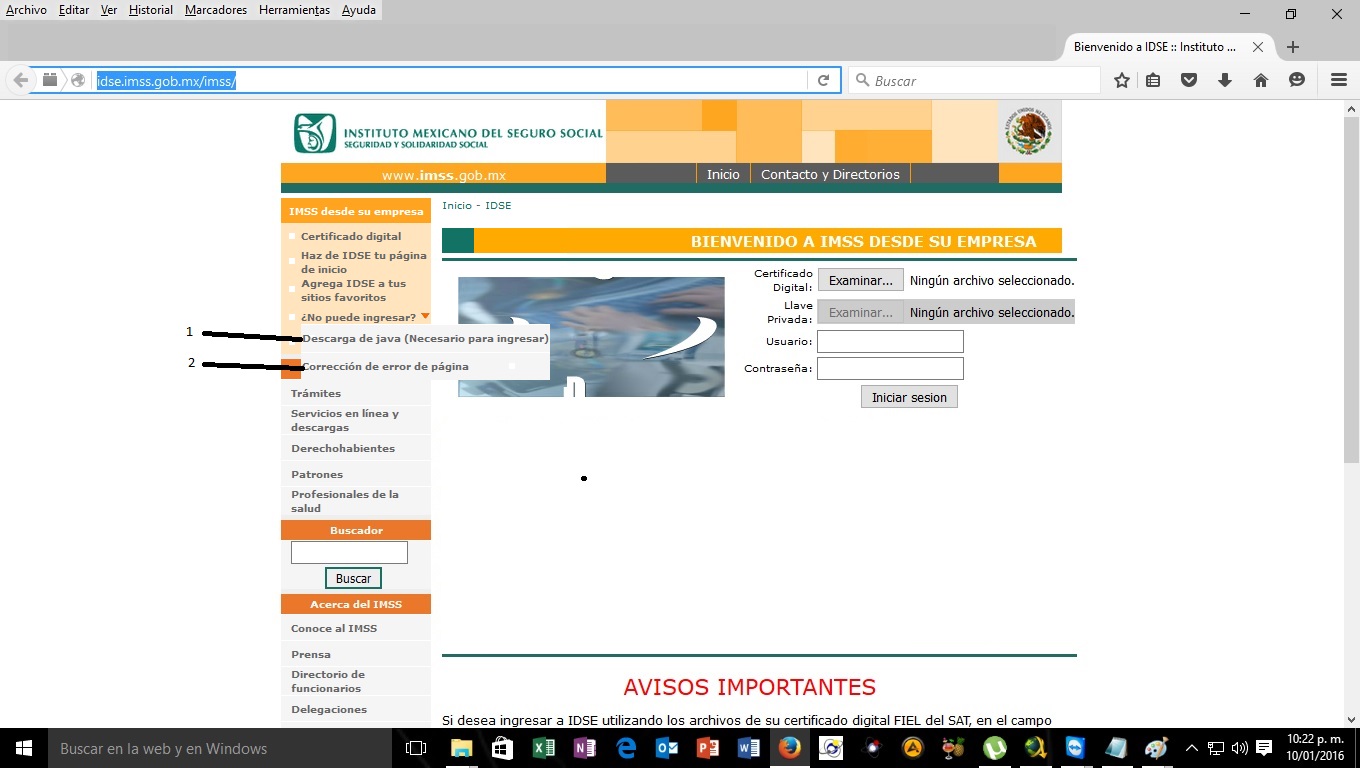Reload the page with the refresh icon
Image resolution: width=1360 pixels, height=768 pixels.
[823, 81]
